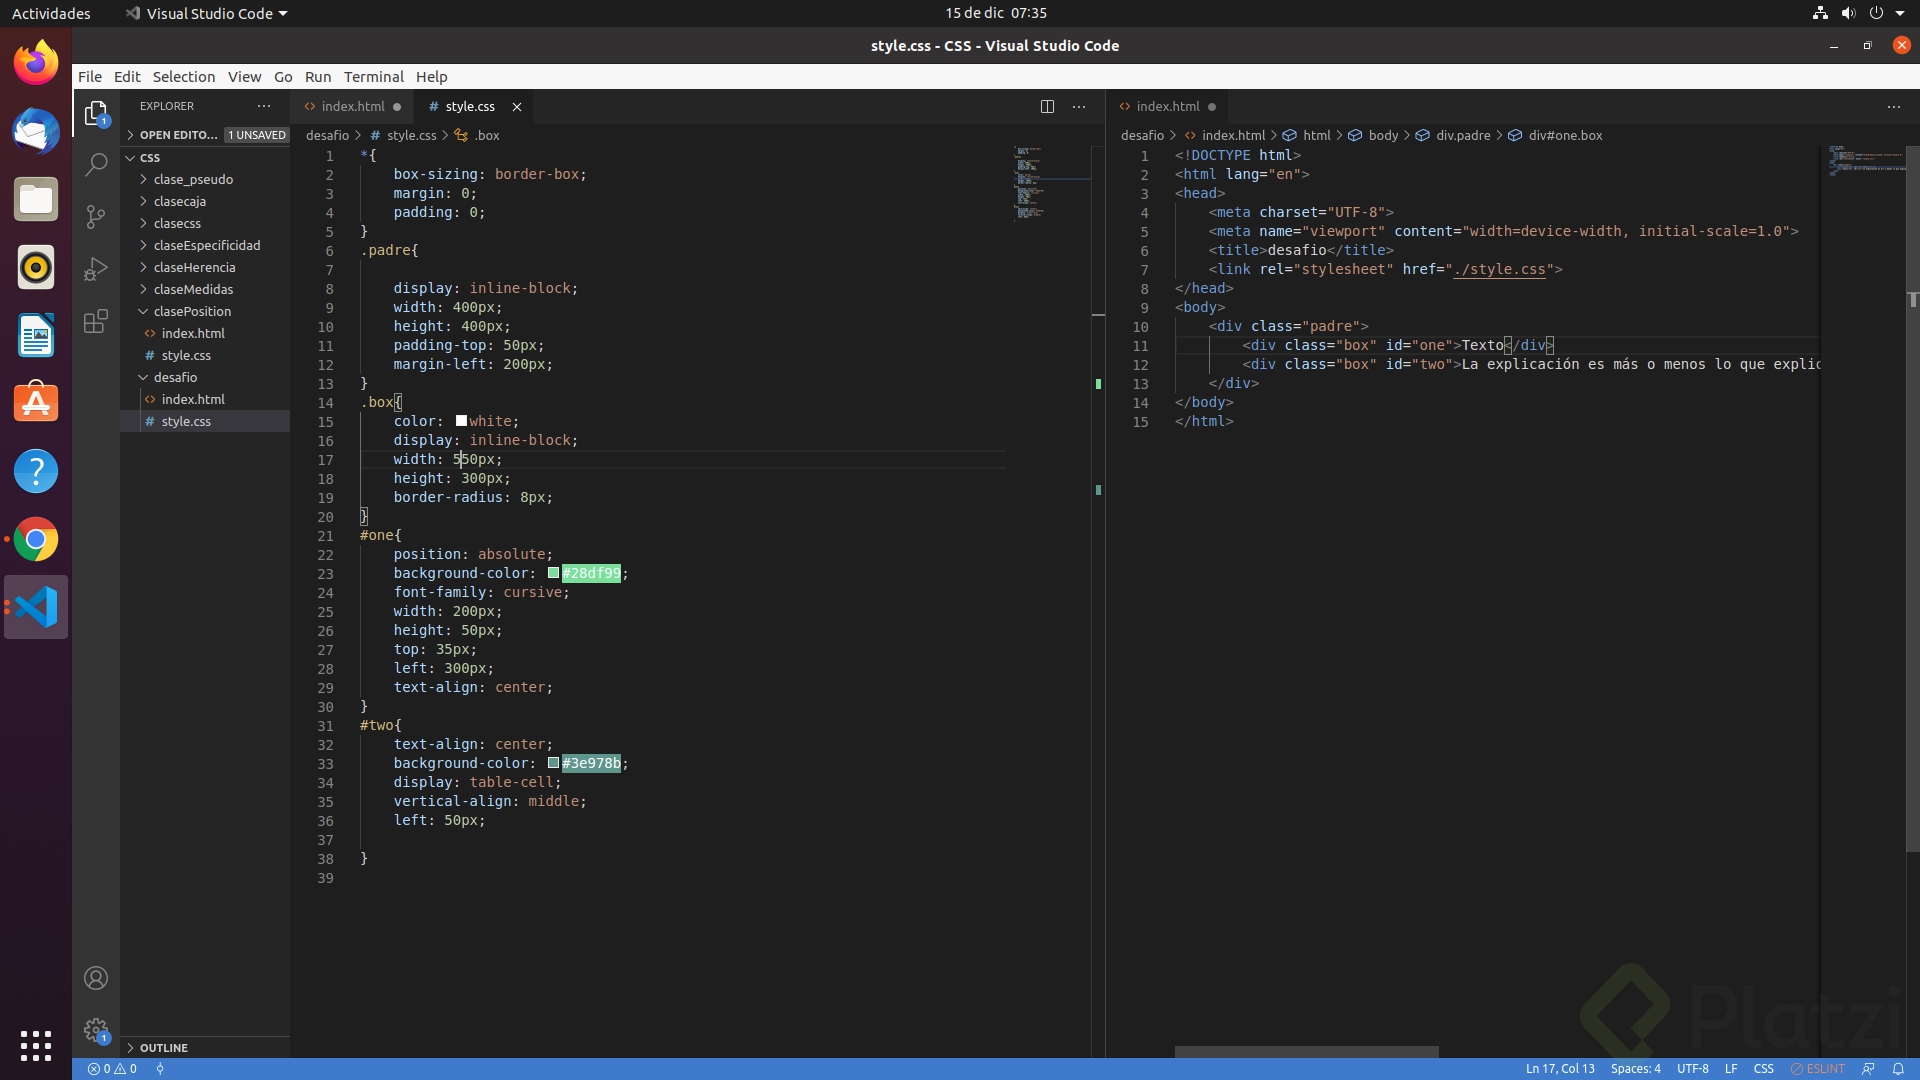This screenshot has height=1080, width=1920.
Task: Open the Terminal menu
Action: point(373,76)
